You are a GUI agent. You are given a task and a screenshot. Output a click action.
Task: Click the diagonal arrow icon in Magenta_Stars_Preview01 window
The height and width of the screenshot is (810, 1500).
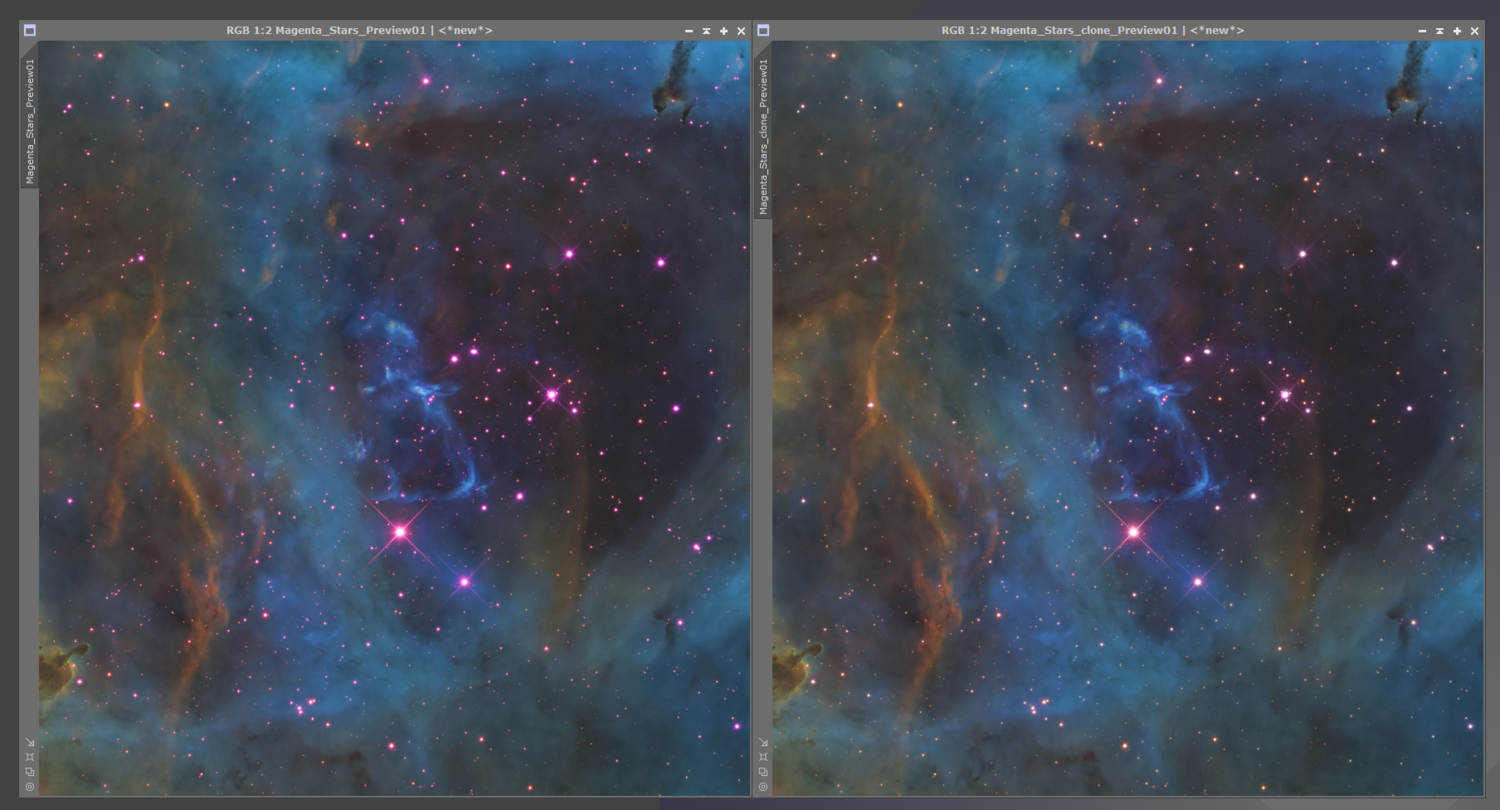(x=30, y=743)
